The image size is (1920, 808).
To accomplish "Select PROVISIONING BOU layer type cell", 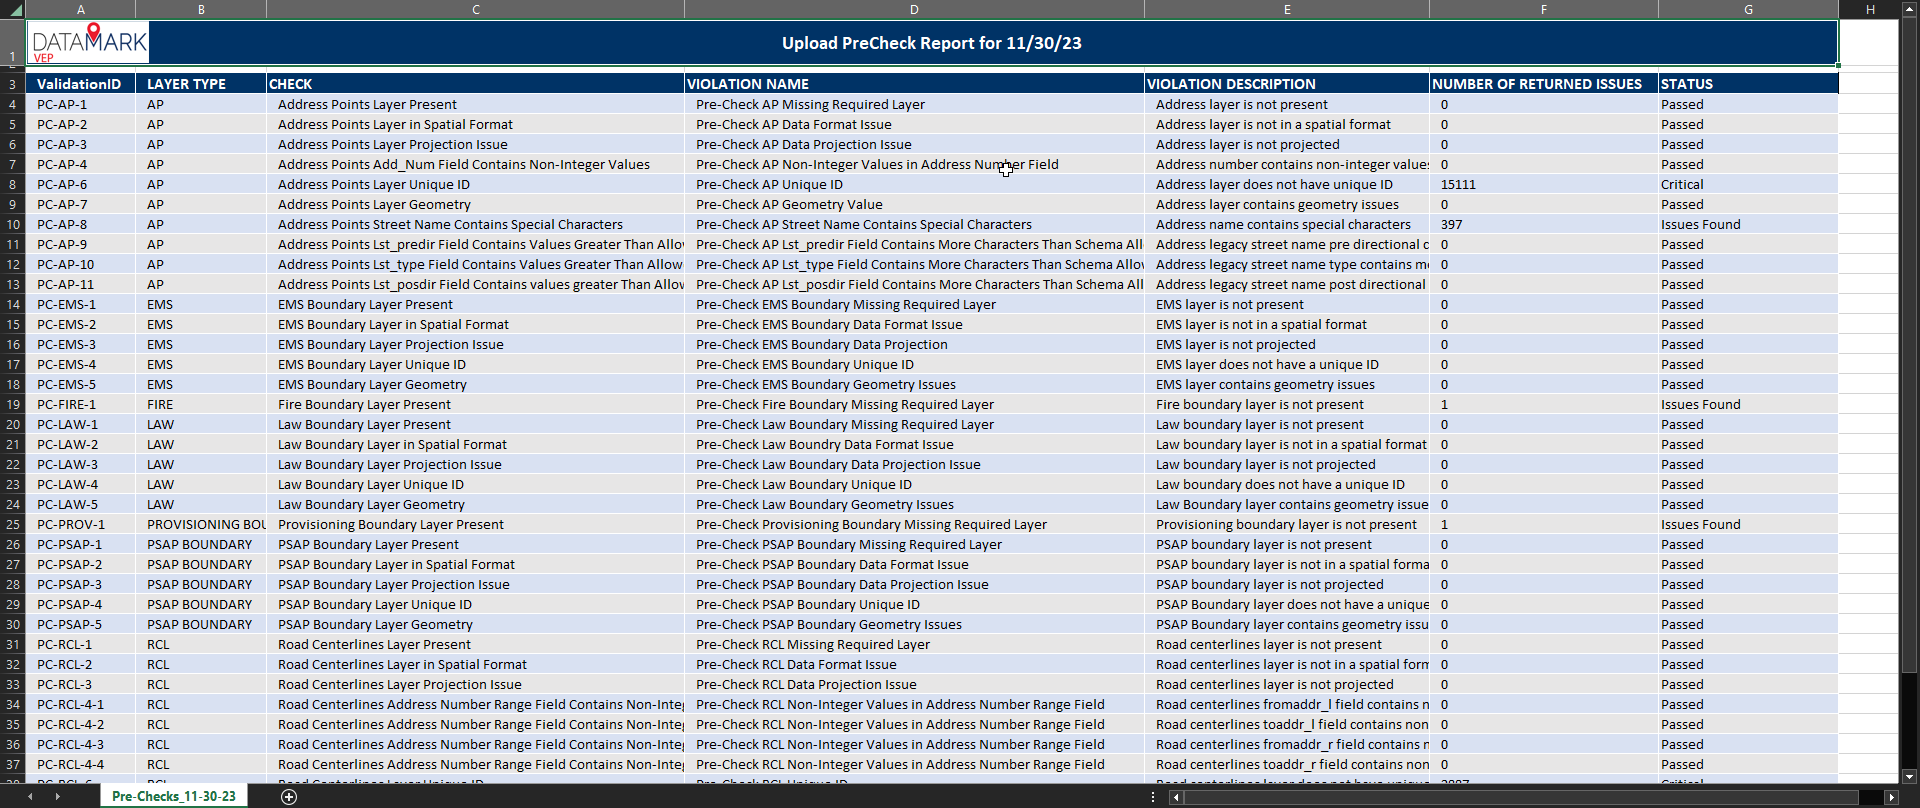I will tap(201, 524).
